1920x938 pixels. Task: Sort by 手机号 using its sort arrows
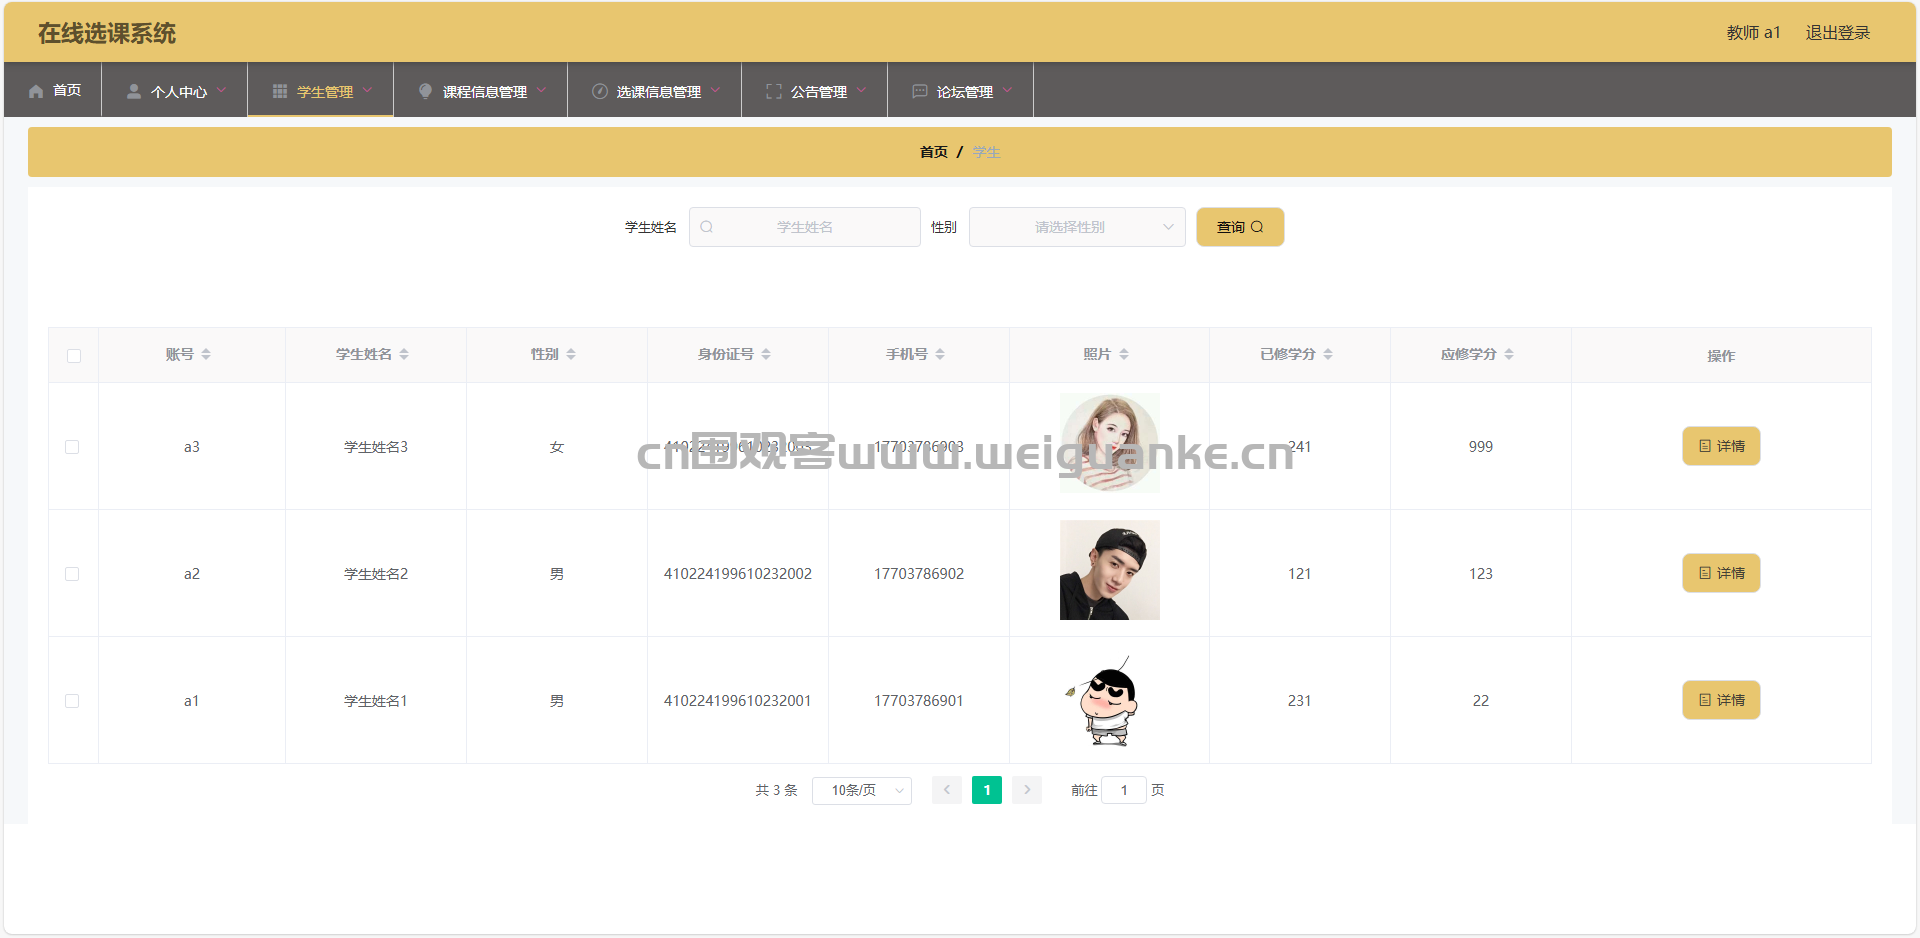[x=940, y=354]
